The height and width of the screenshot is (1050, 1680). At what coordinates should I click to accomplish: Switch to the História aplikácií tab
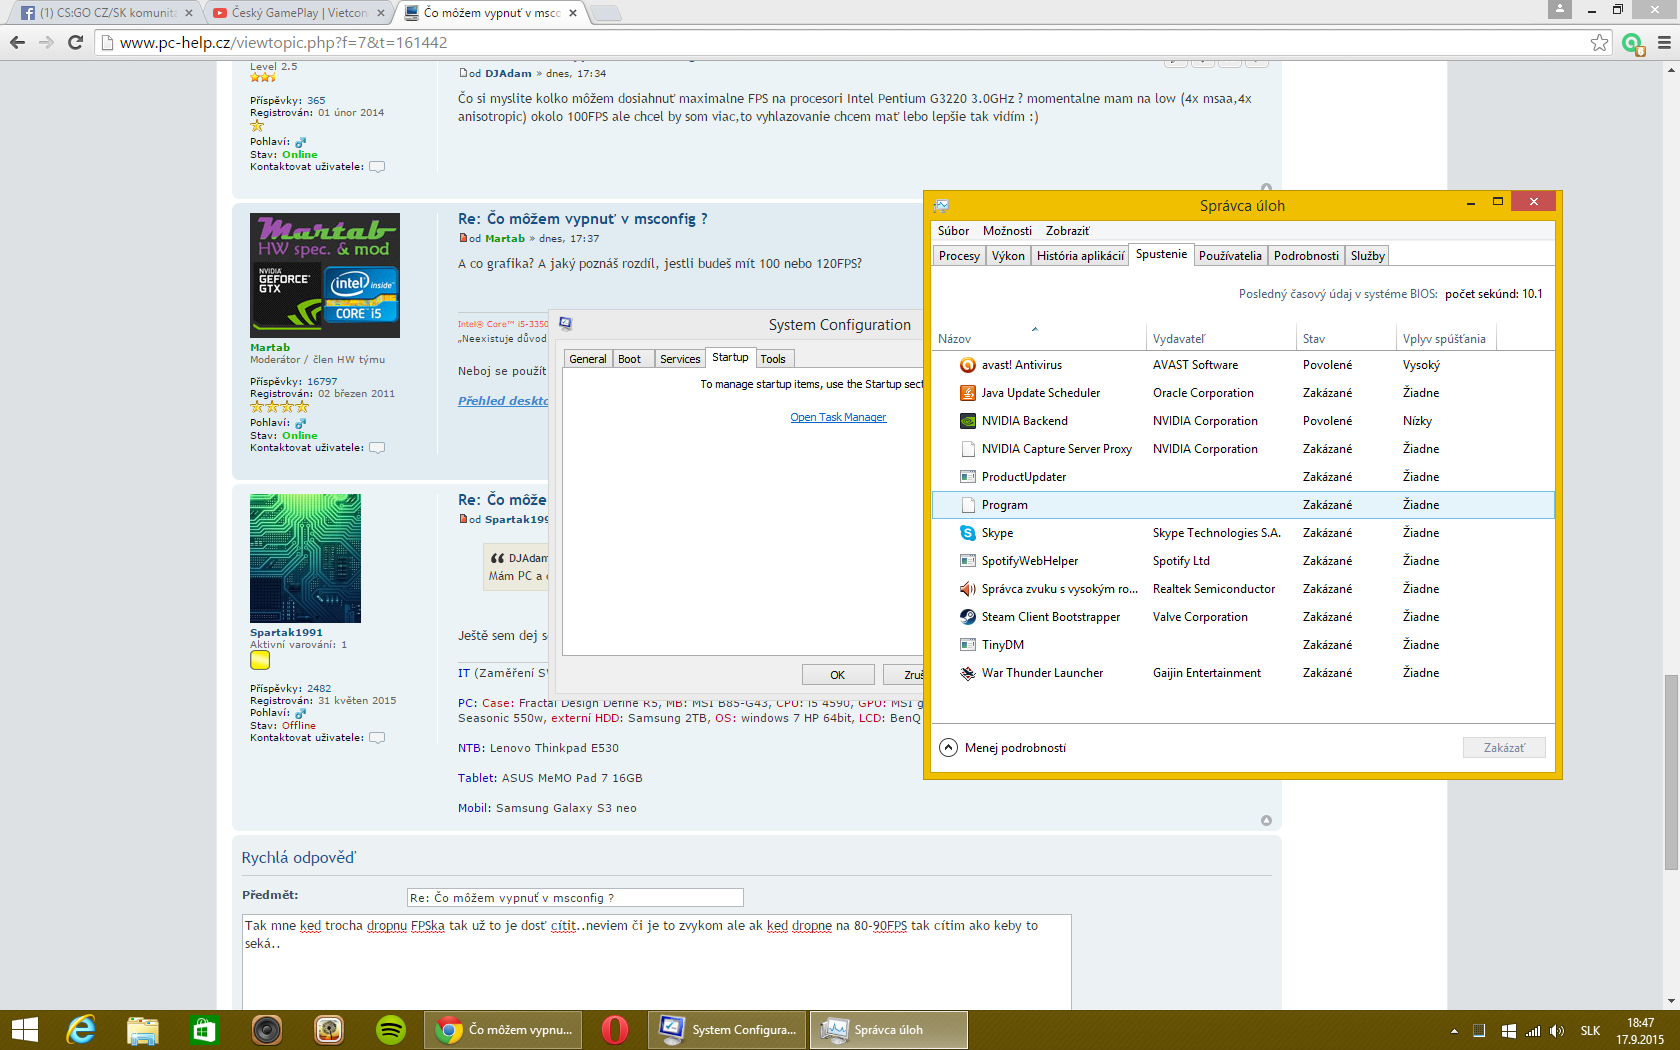pos(1080,256)
